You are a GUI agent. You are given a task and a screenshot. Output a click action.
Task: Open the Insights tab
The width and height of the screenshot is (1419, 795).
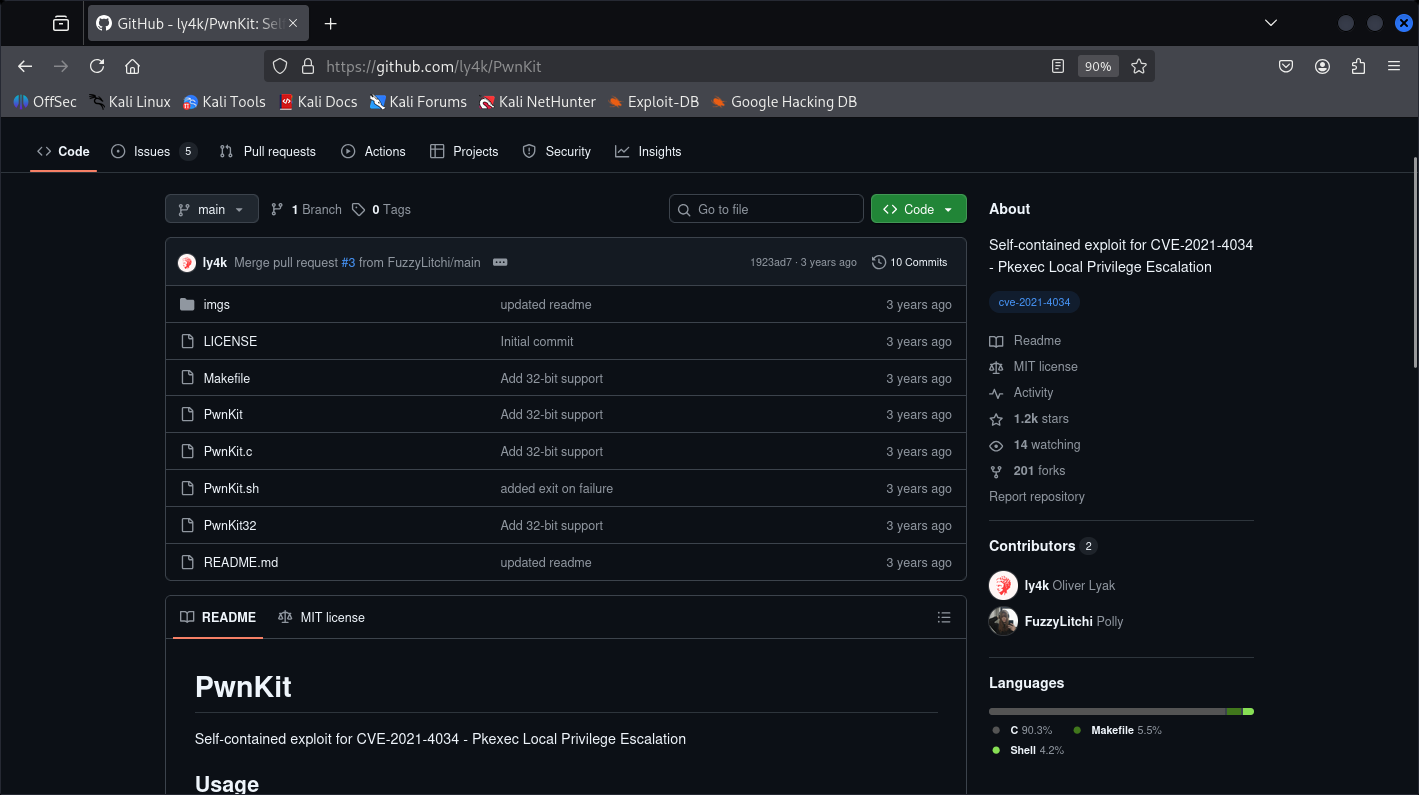tap(648, 151)
